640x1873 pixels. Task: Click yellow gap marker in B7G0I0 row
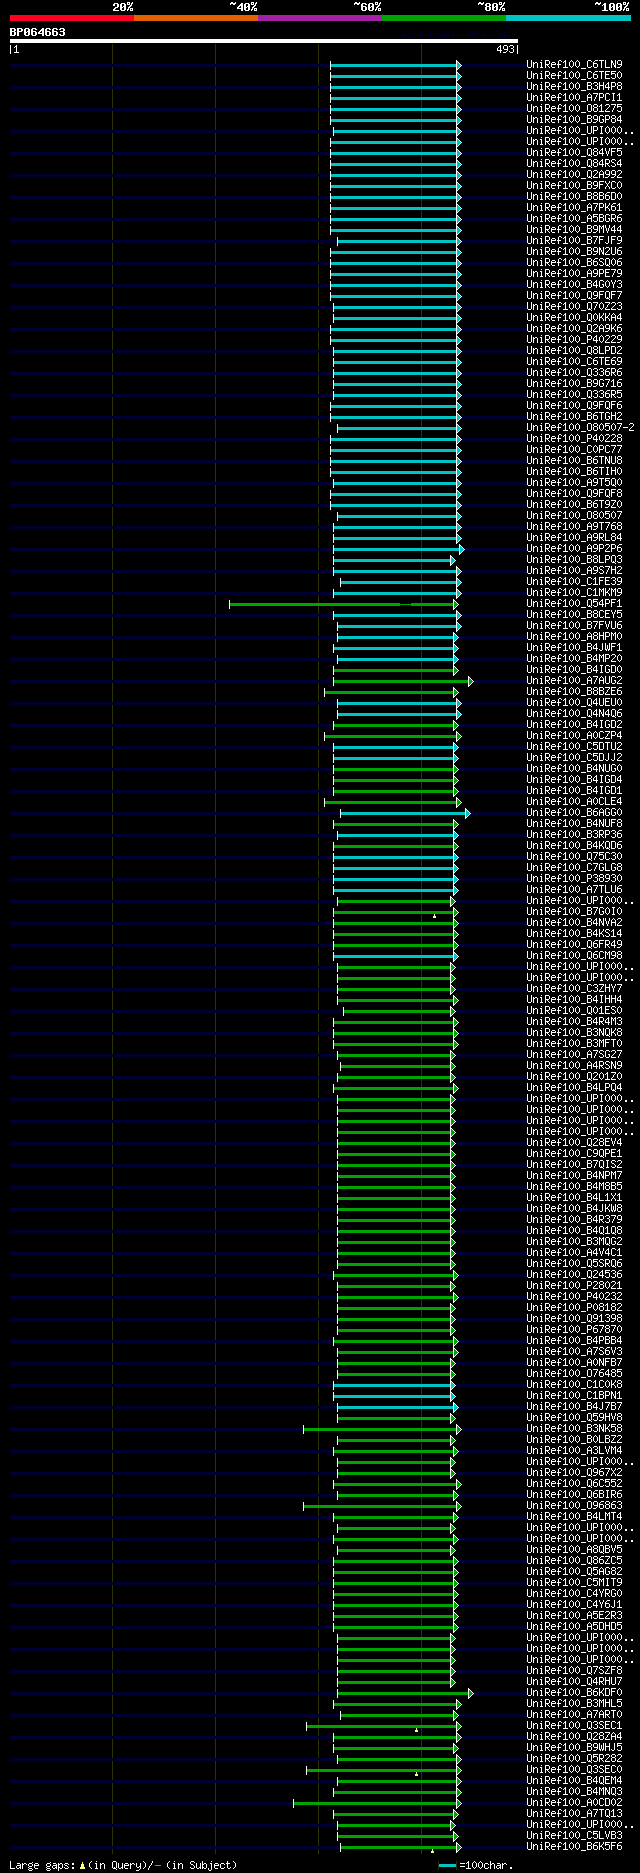click(434, 916)
